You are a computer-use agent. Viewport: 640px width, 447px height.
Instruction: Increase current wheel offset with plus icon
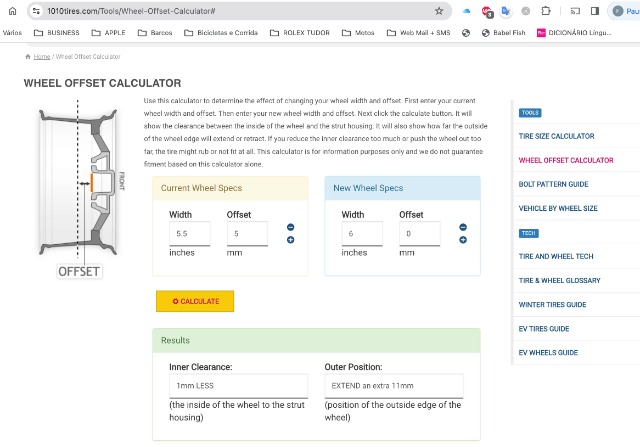(290, 240)
